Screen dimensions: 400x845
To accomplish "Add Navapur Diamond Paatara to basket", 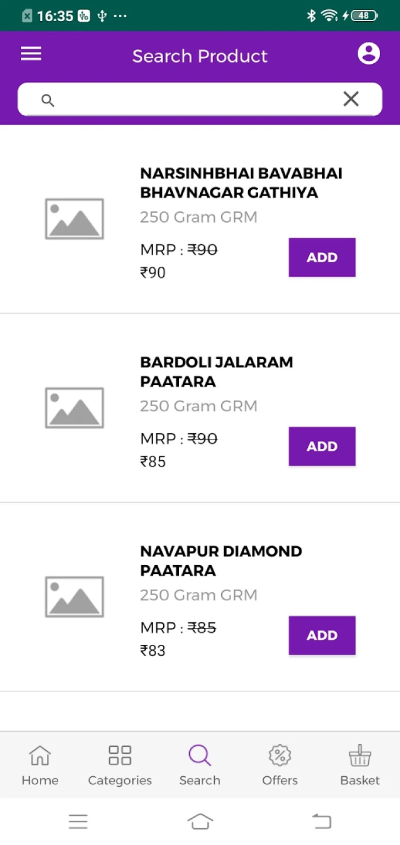I will [322, 635].
